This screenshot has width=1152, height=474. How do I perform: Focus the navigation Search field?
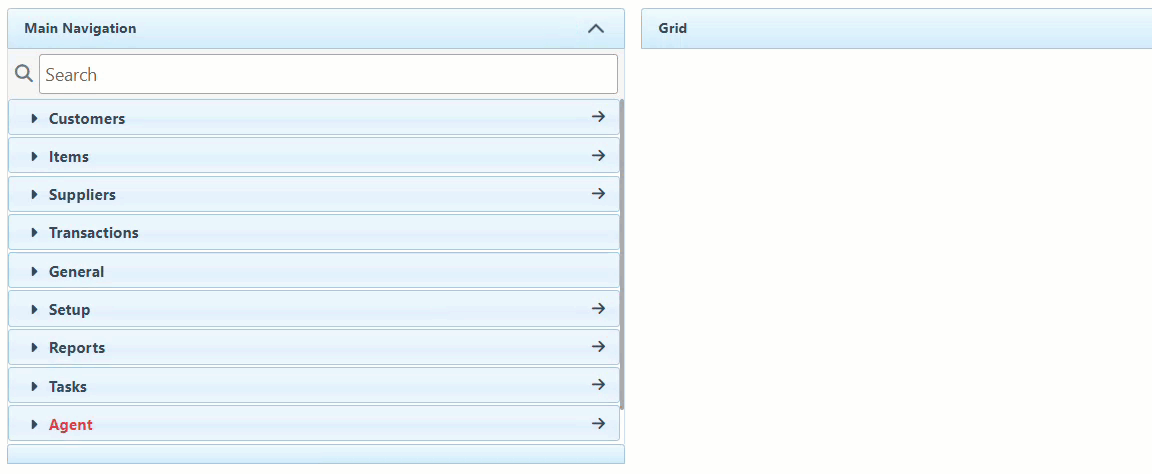pyautogui.click(x=328, y=75)
